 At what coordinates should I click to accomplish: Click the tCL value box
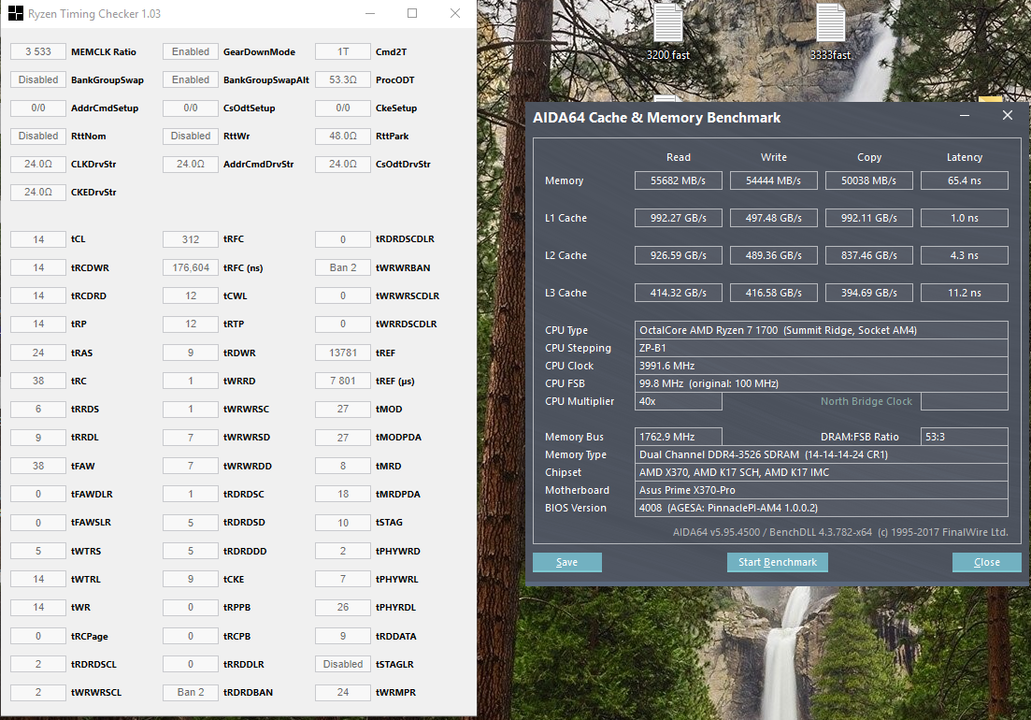pyautogui.click(x=38, y=239)
